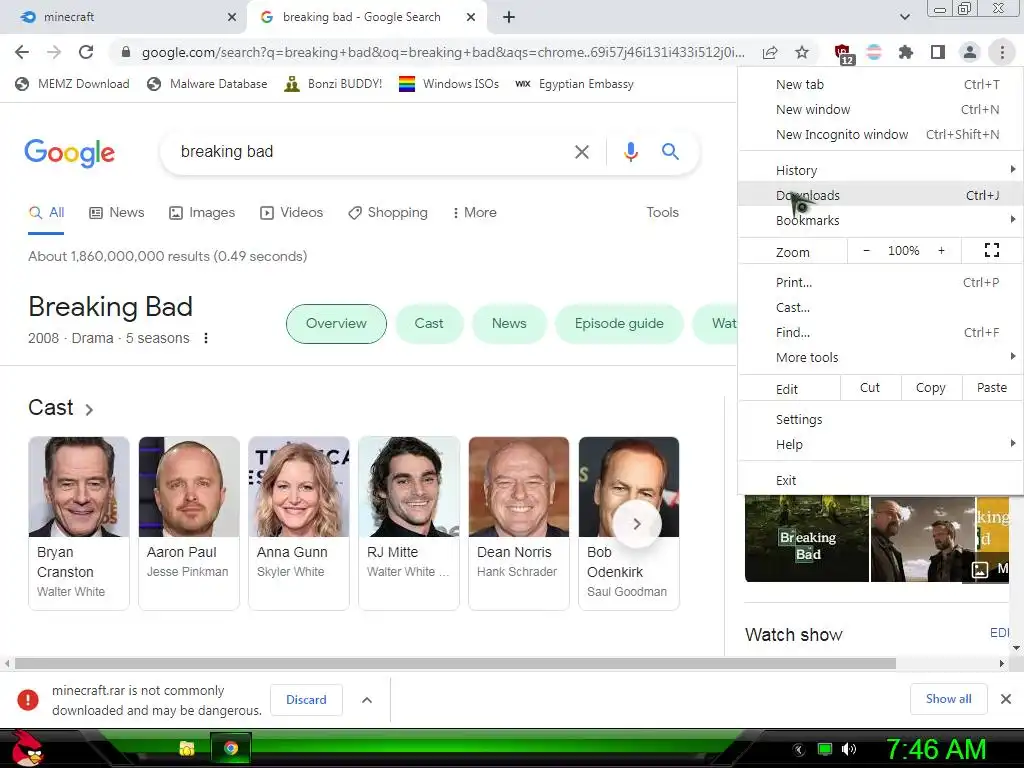1024x768 pixels.
Task: Click the tab search dropdown arrow
Action: (904, 17)
